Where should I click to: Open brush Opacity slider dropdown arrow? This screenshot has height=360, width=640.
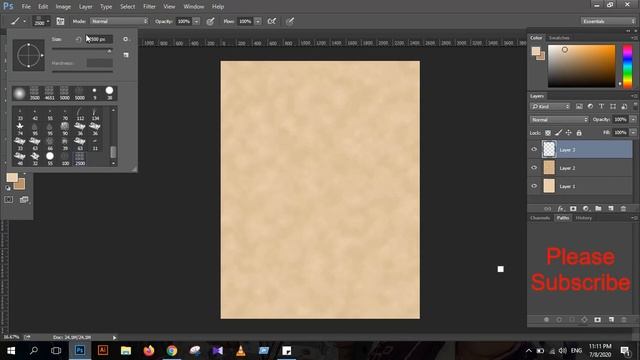click(196, 21)
